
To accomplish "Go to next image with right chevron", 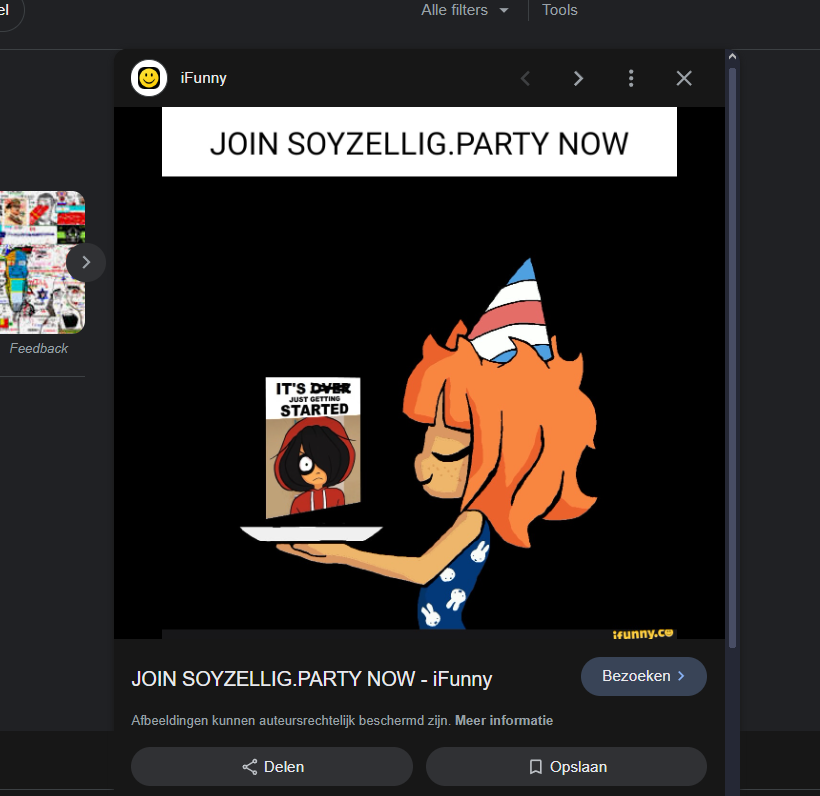I will [x=578, y=78].
